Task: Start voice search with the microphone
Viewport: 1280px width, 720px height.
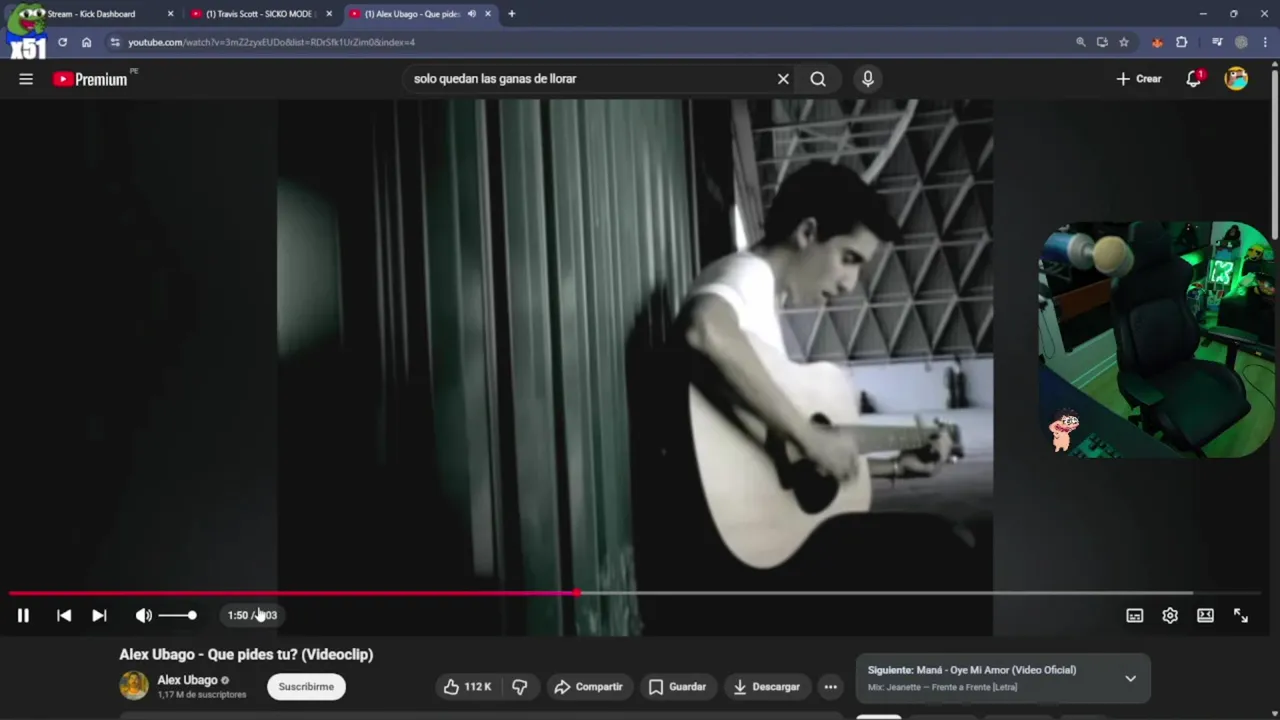Action: [x=868, y=79]
